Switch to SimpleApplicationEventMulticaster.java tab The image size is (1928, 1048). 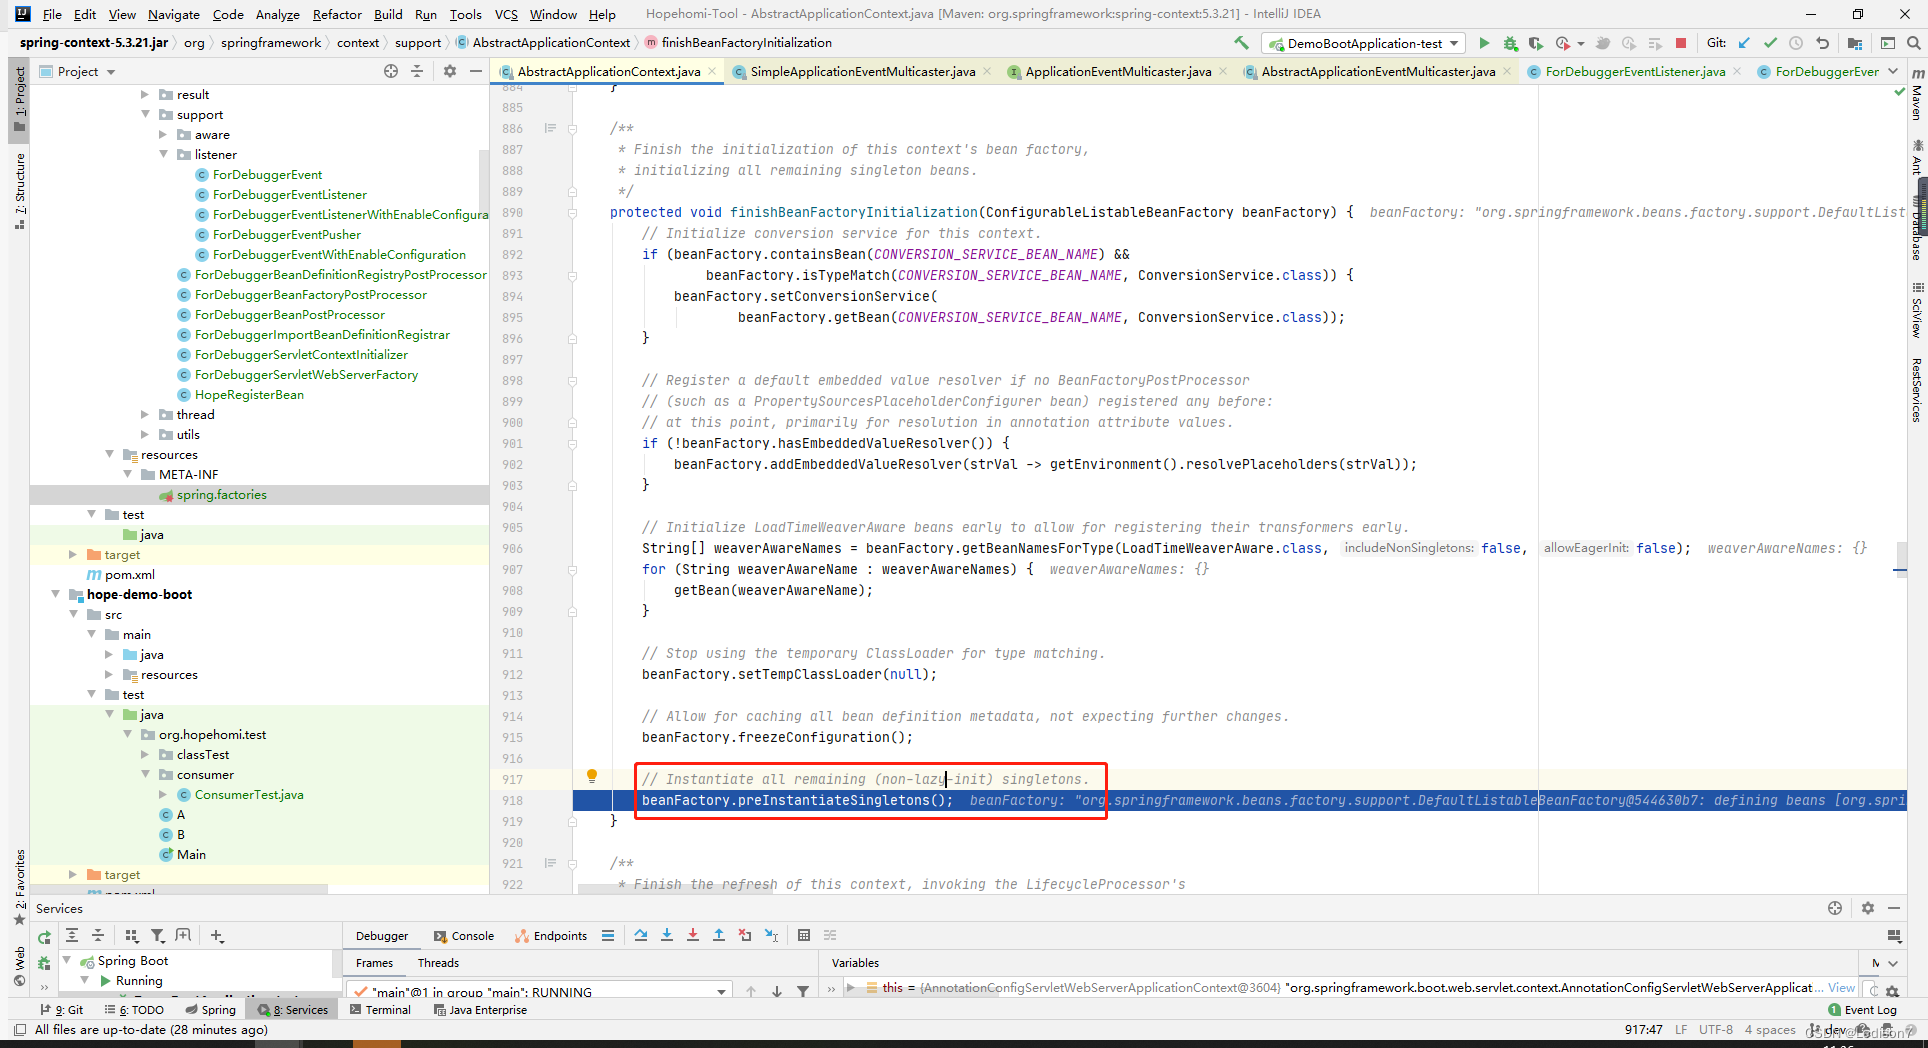[862, 71]
